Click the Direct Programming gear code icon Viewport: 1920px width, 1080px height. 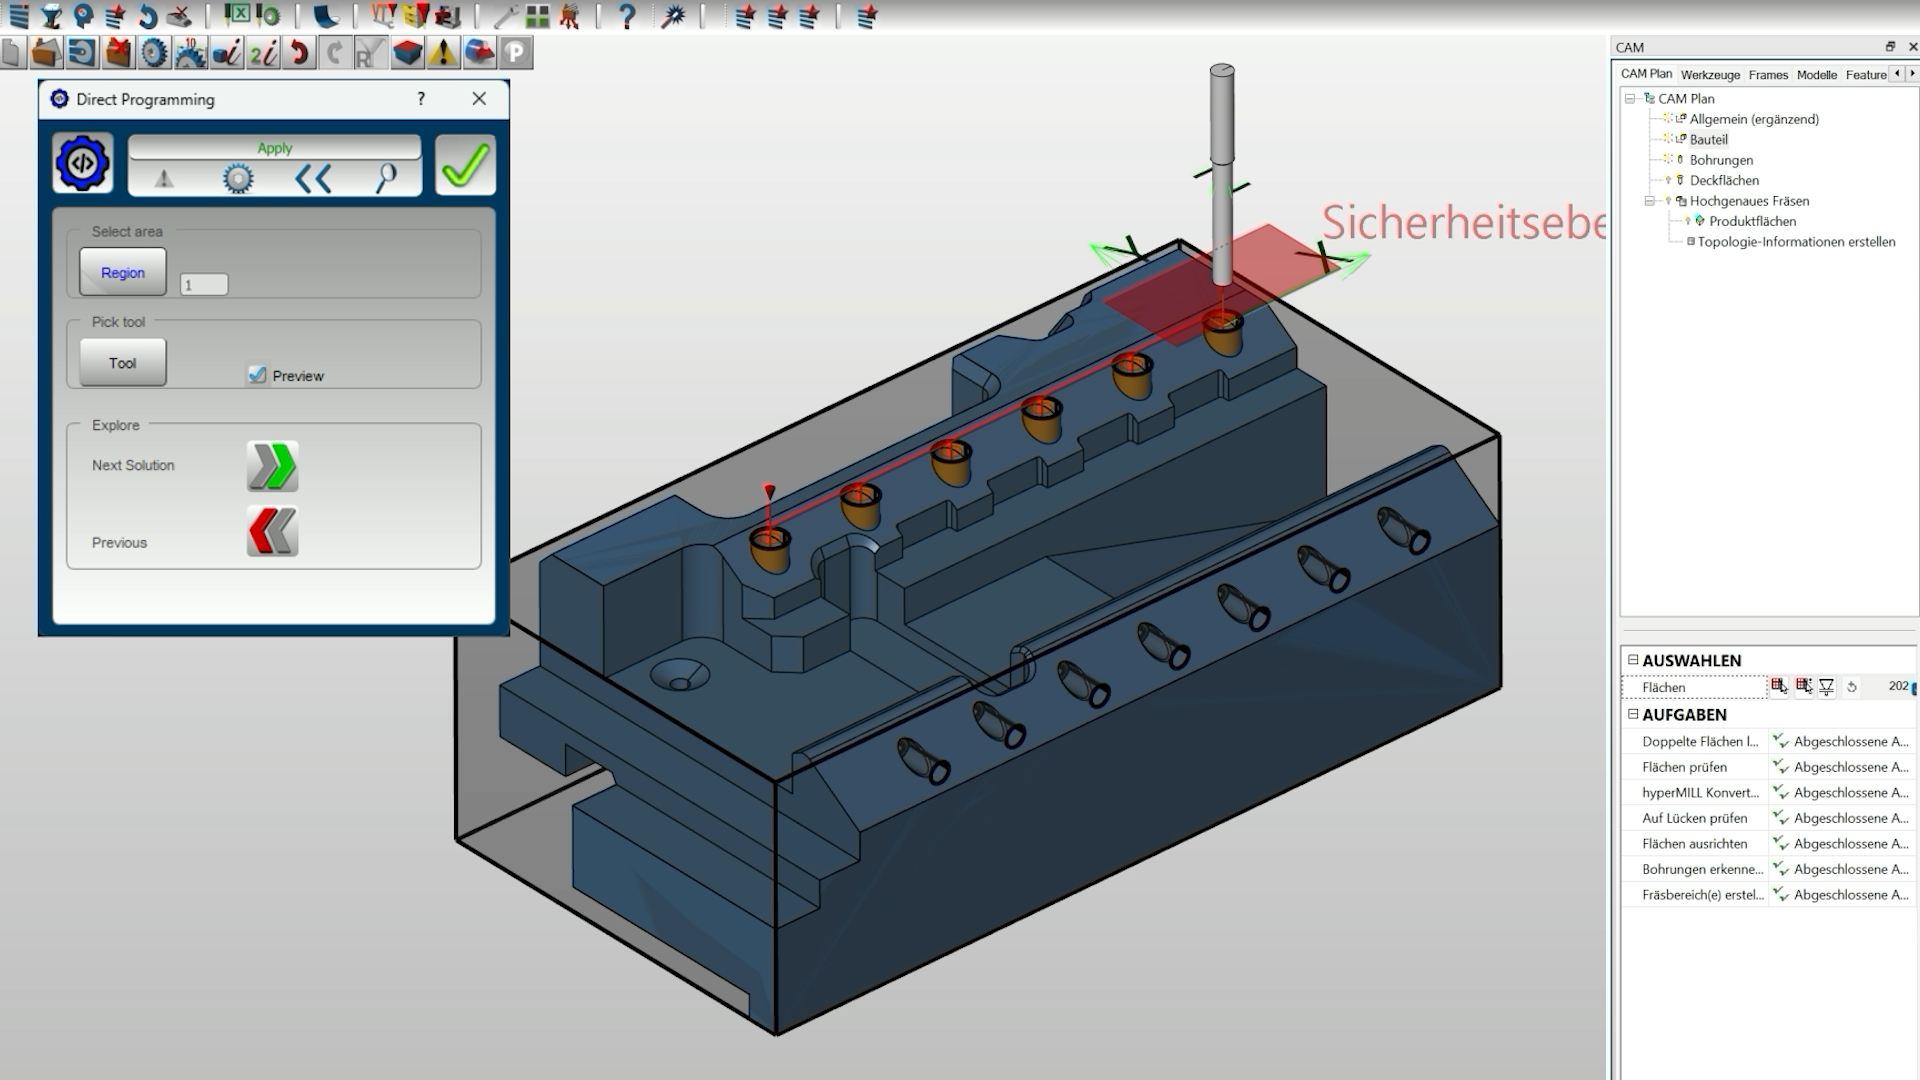(83, 163)
